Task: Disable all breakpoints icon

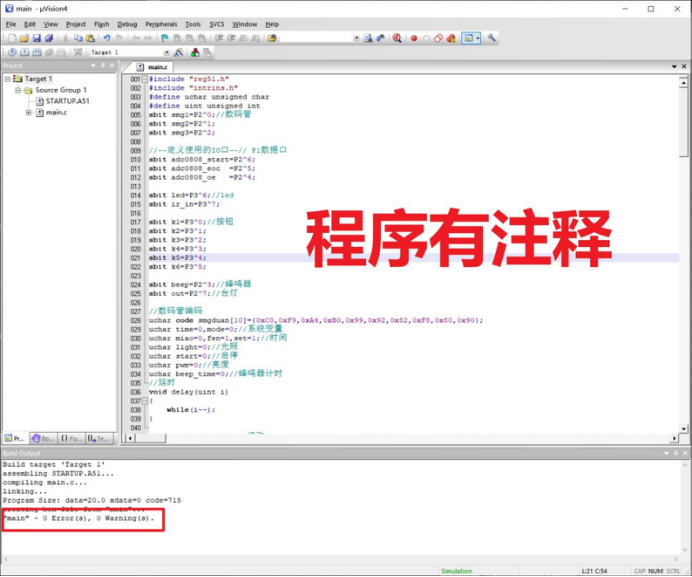Action: coord(438,38)
